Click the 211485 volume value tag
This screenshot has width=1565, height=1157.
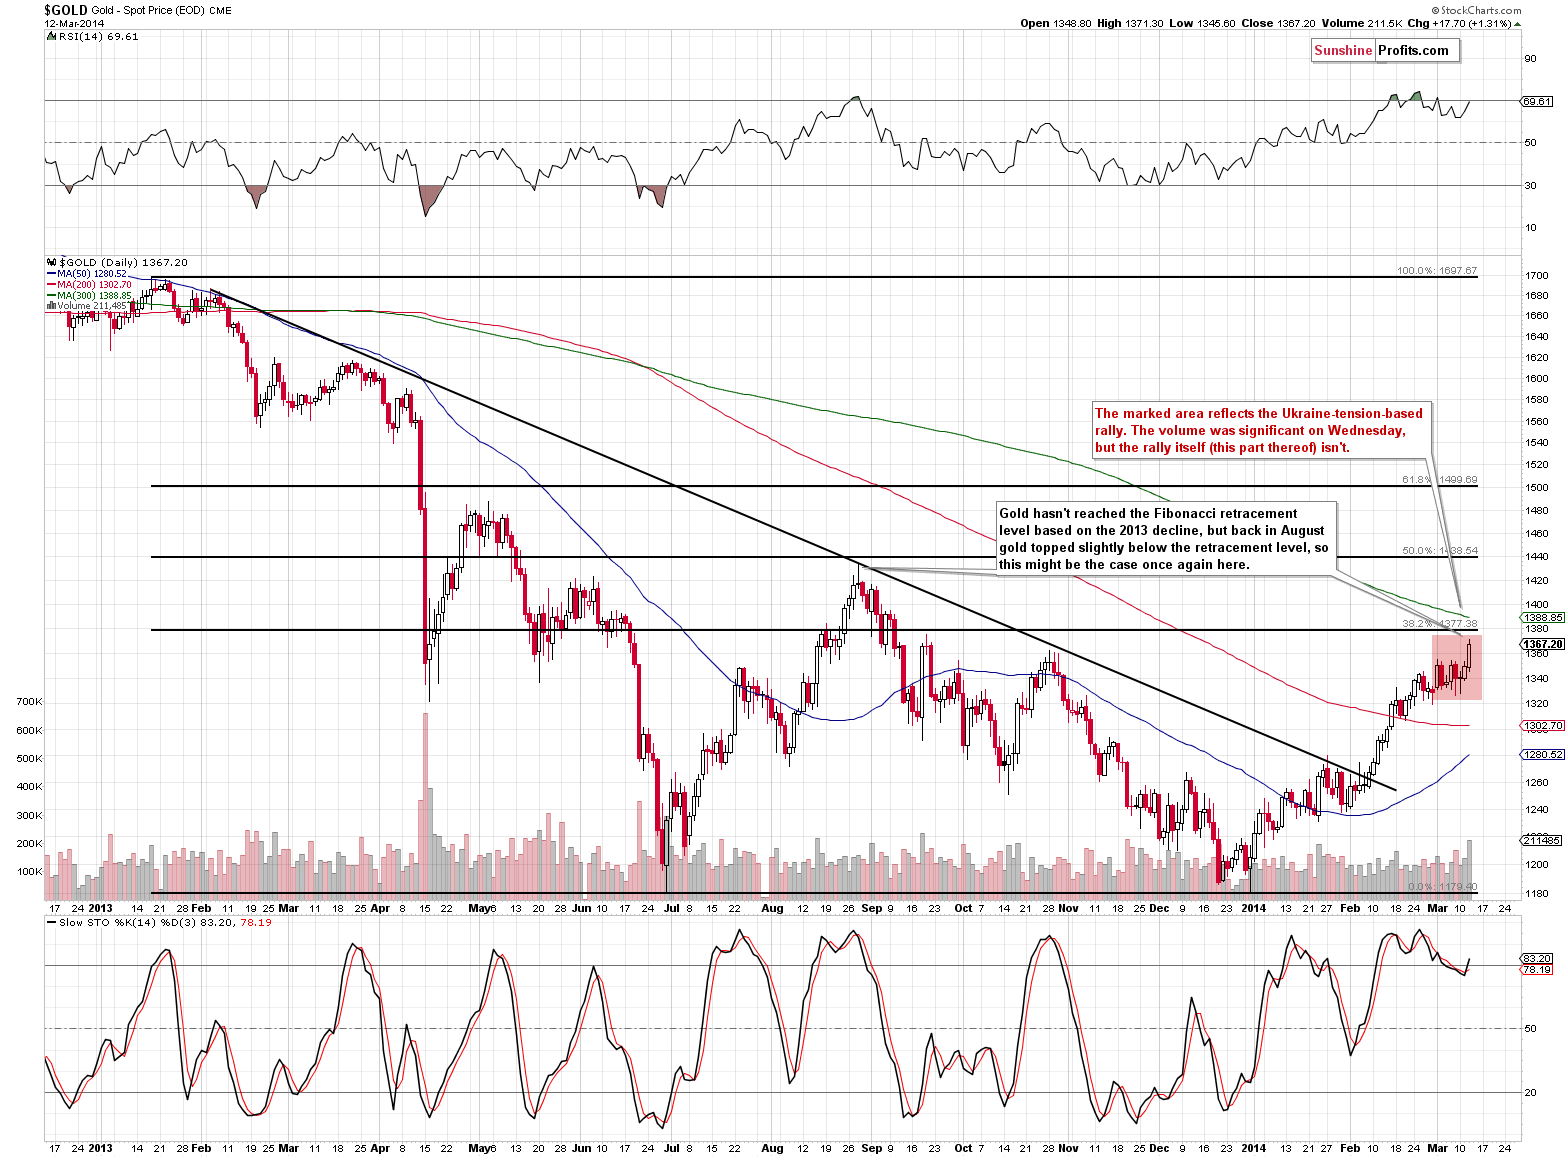click(x=1542, y=840)
